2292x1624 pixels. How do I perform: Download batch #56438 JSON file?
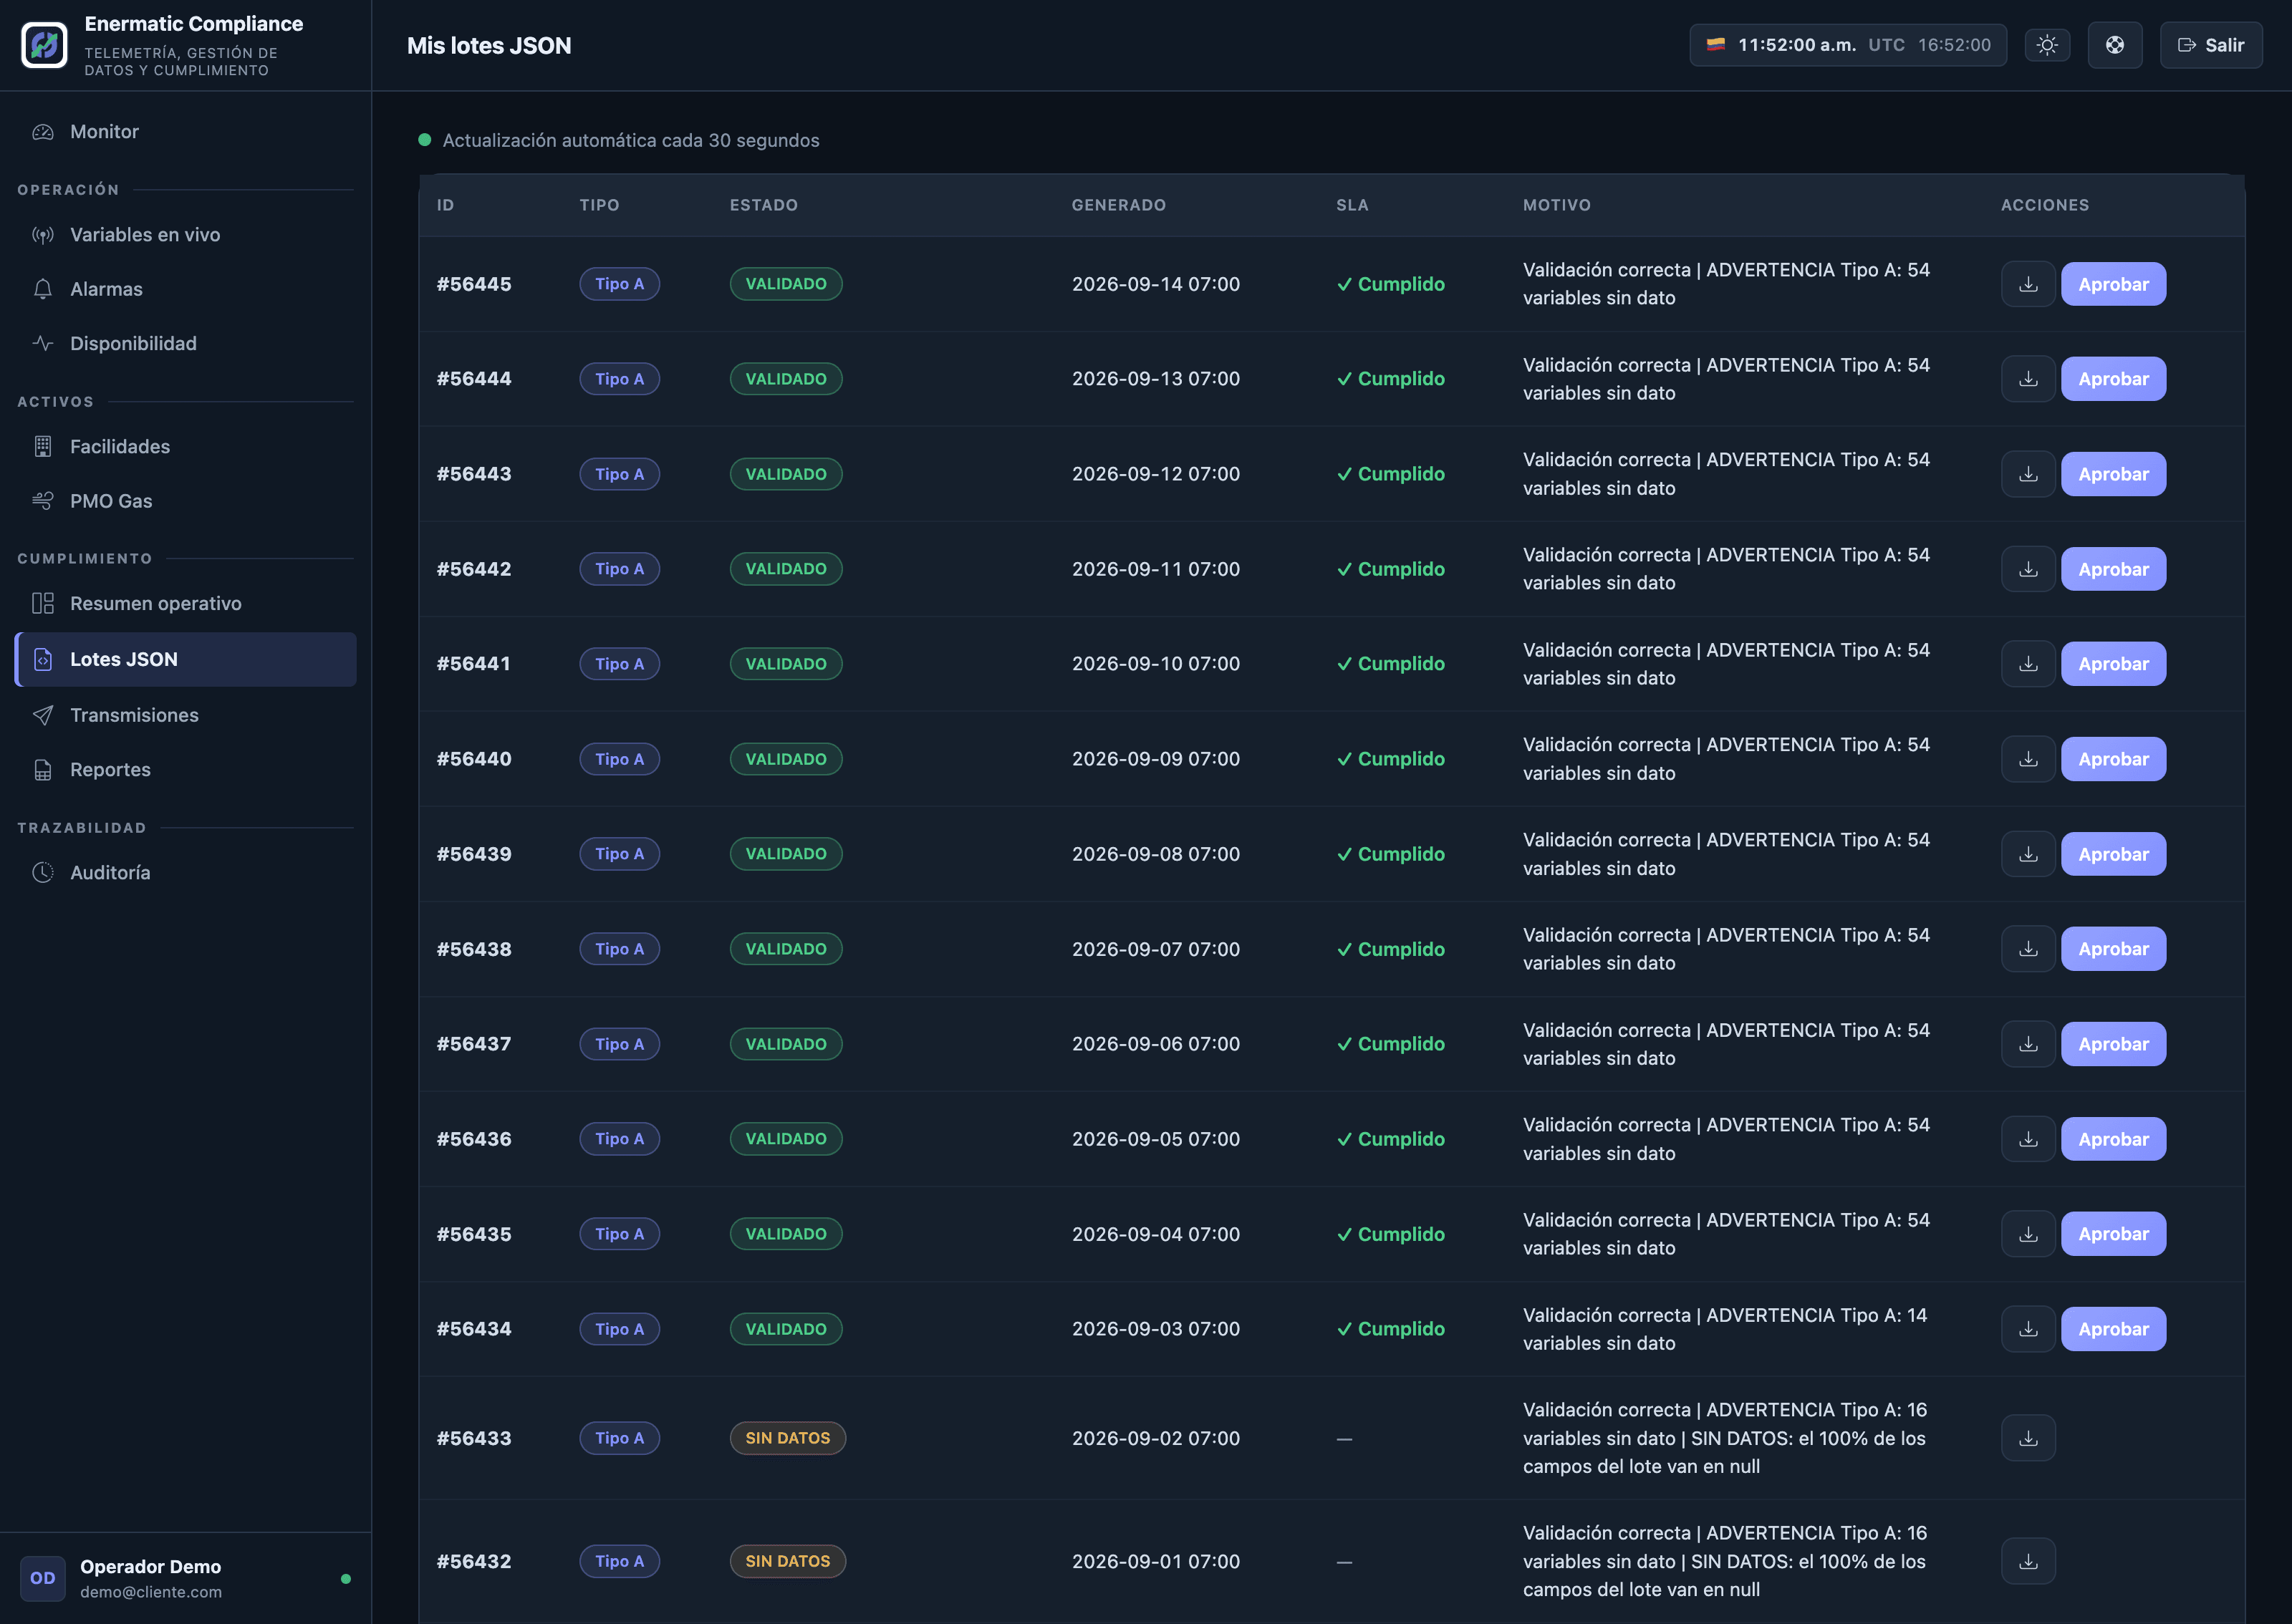(x=2028, y=949)
